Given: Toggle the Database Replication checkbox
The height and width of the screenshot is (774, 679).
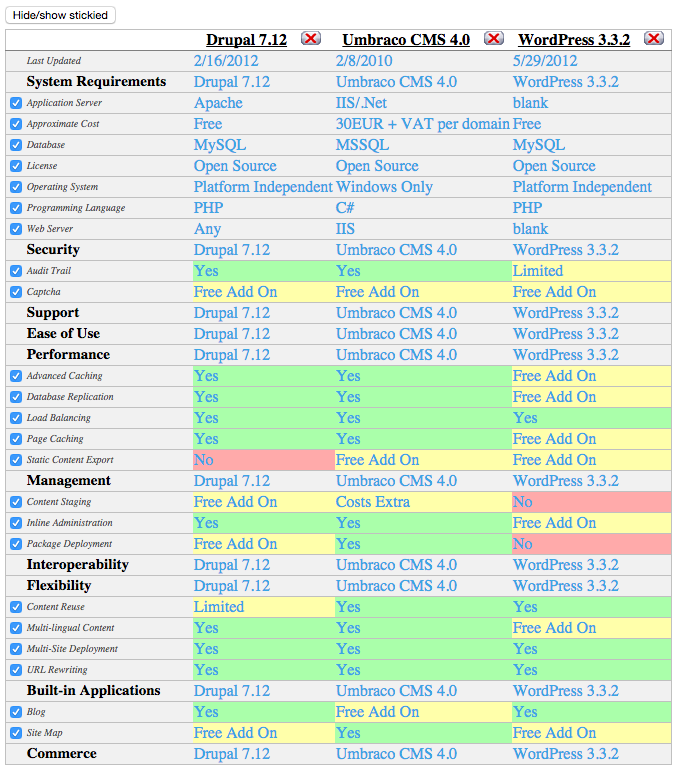Looking at the screenshot, I should [16, 397].
